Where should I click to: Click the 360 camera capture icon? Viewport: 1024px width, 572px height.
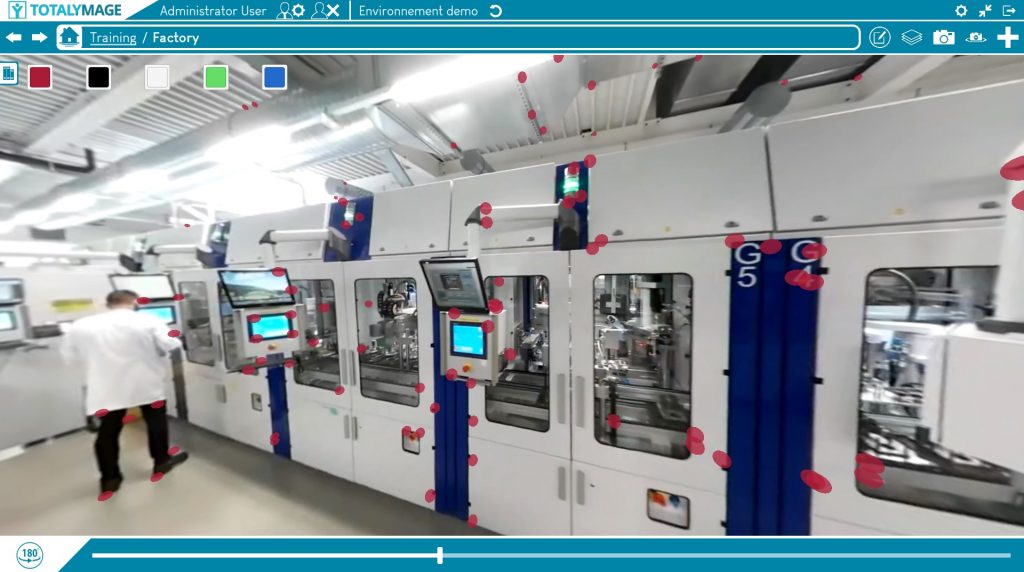point(976,38)
